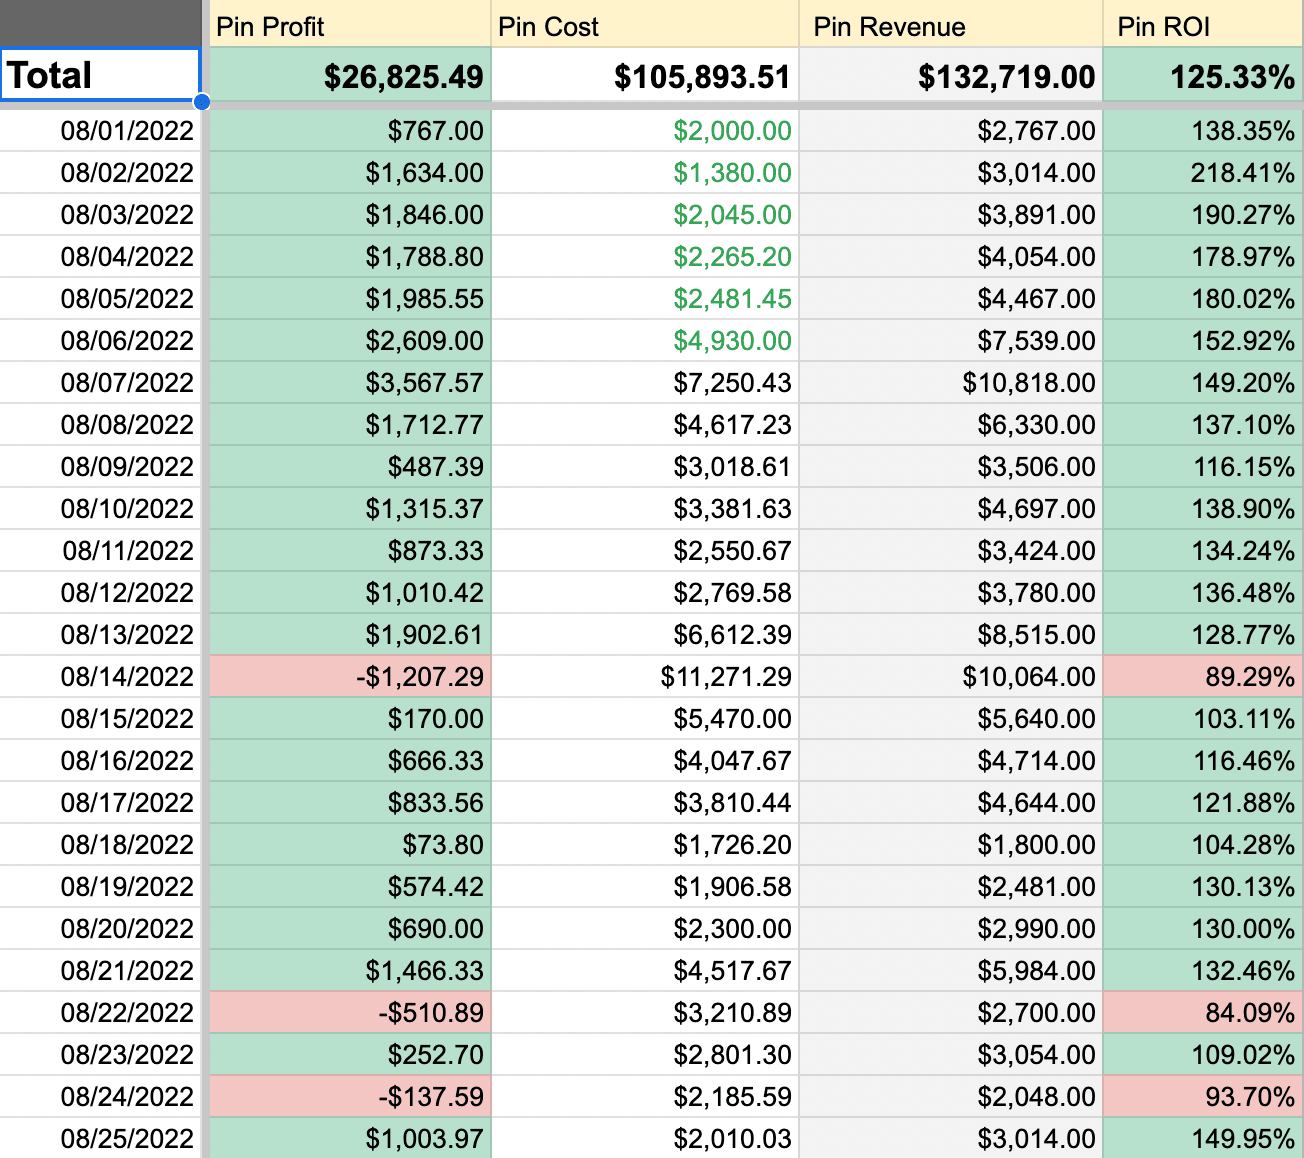Select total Pin Revenue $132,719.00 cell
The height and width of the screenshot is (1158, 1304).
click(950, 77)
